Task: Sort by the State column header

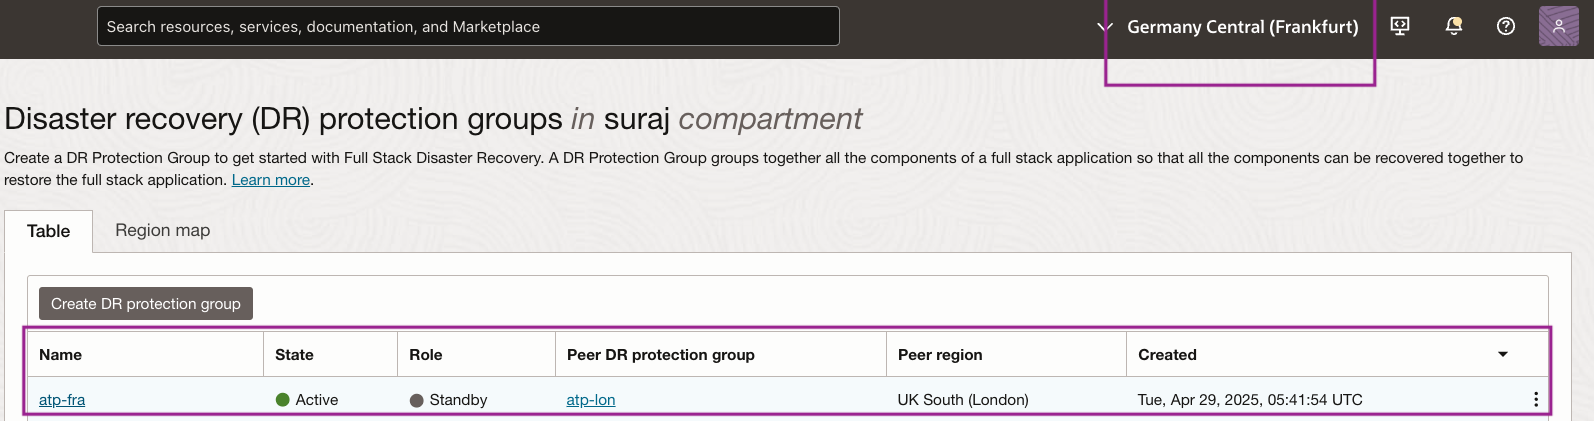Action: coord(294,355)
